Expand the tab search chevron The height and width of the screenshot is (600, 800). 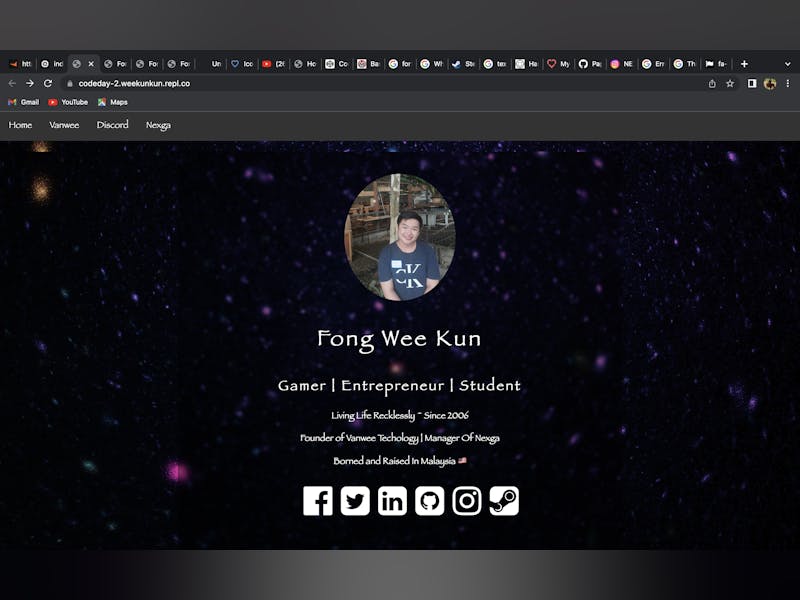(788, 64)
